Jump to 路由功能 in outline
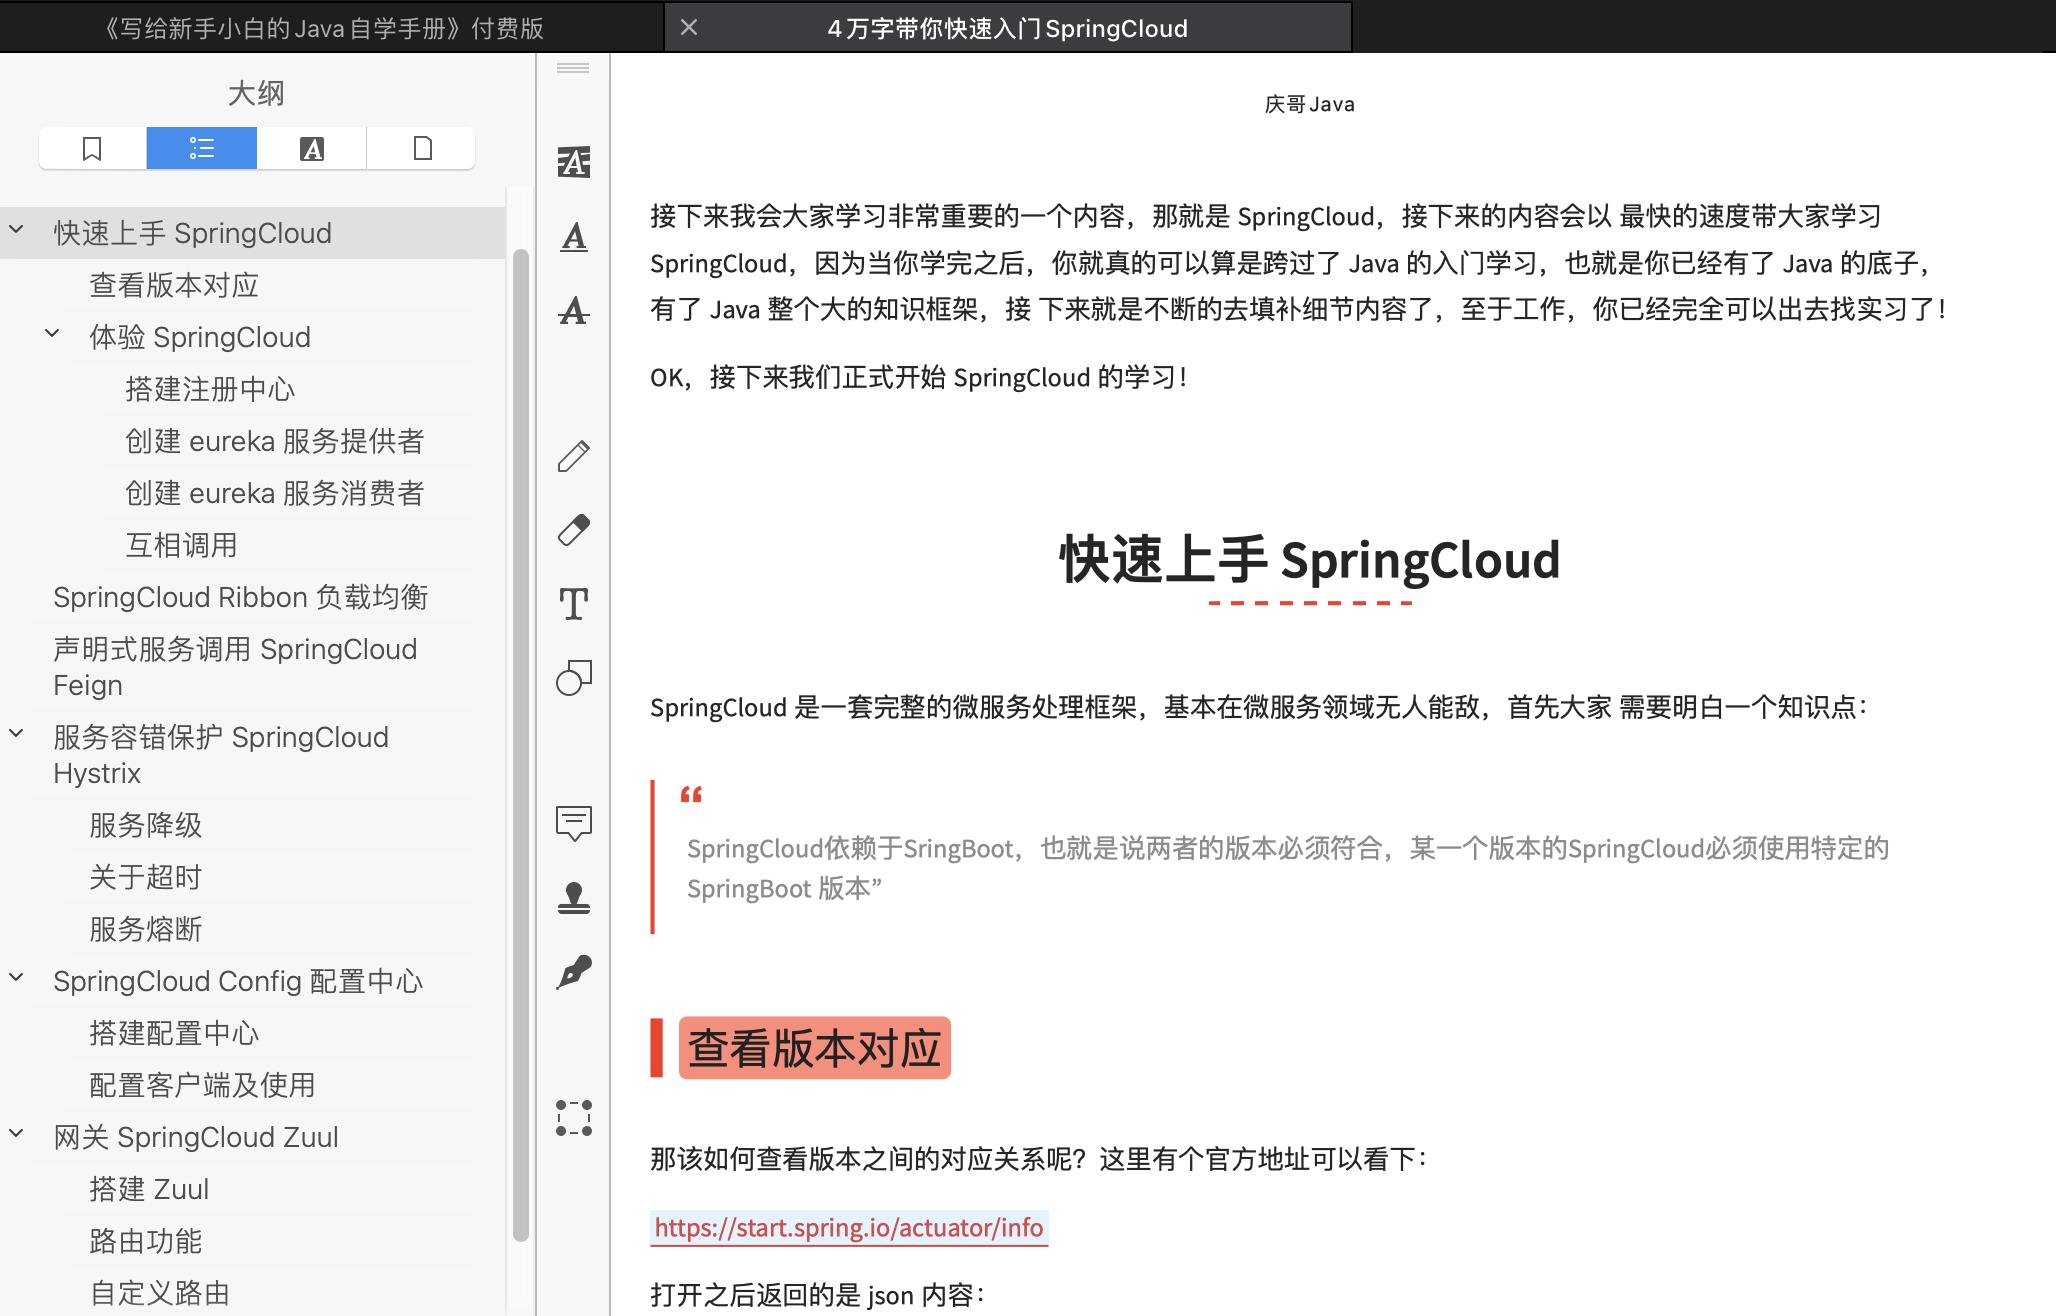The image size is (2056, 1316). 146,1241
